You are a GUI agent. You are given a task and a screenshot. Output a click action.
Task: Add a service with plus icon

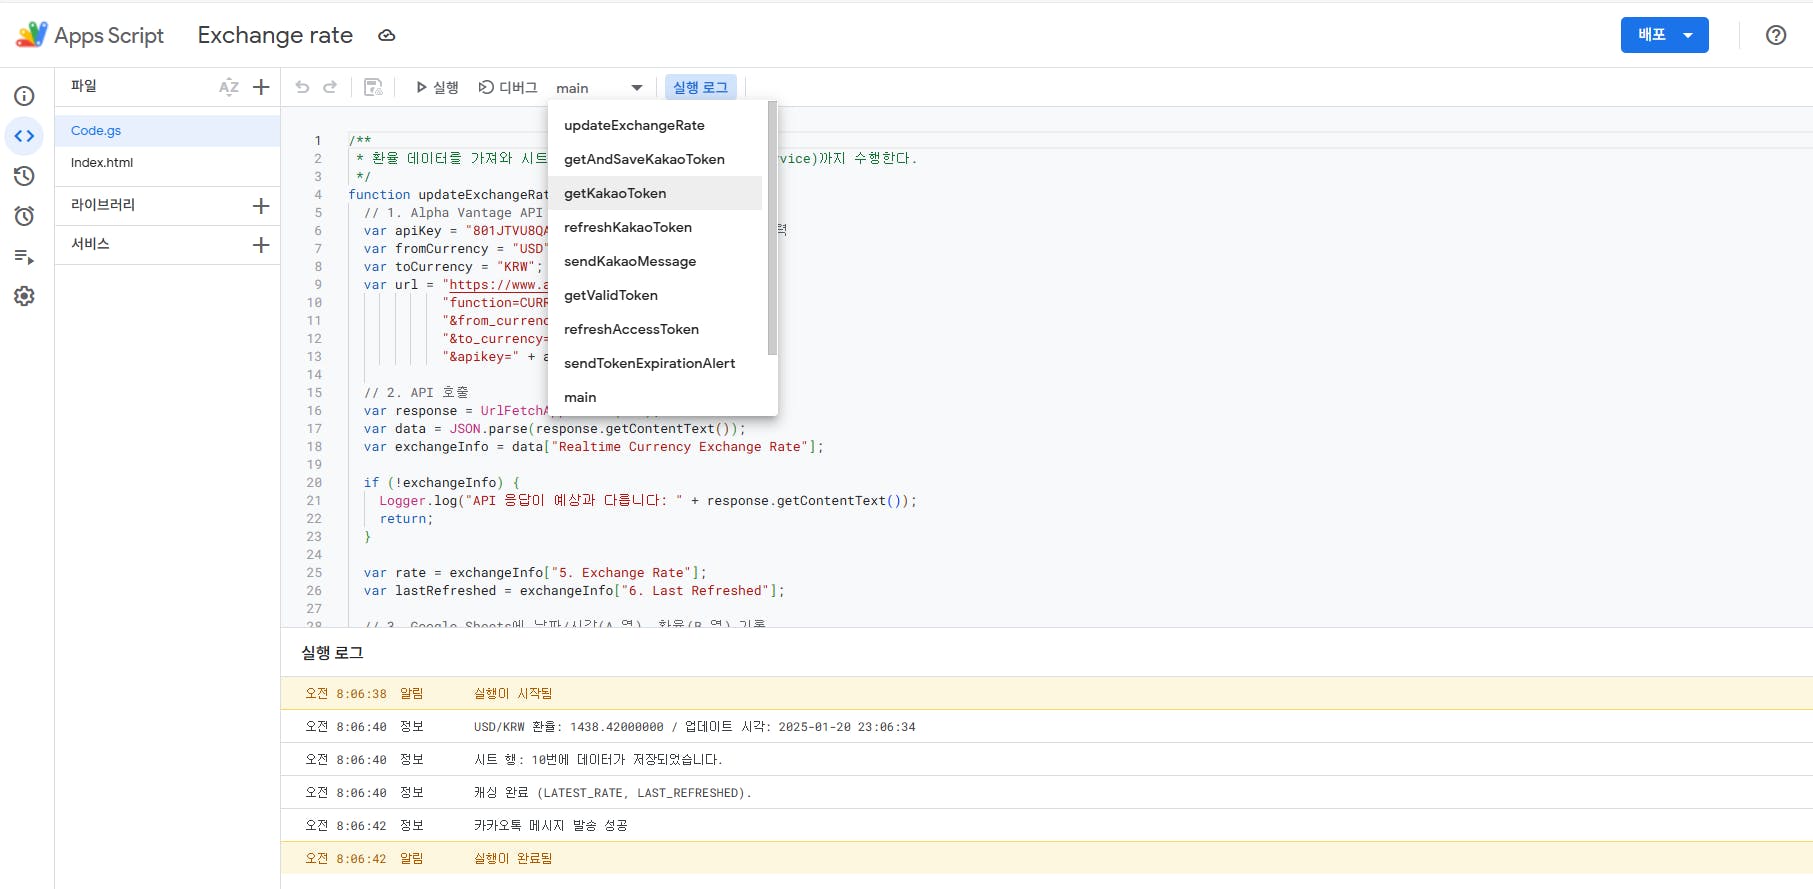pyautogui.click(x=261, y=245)
